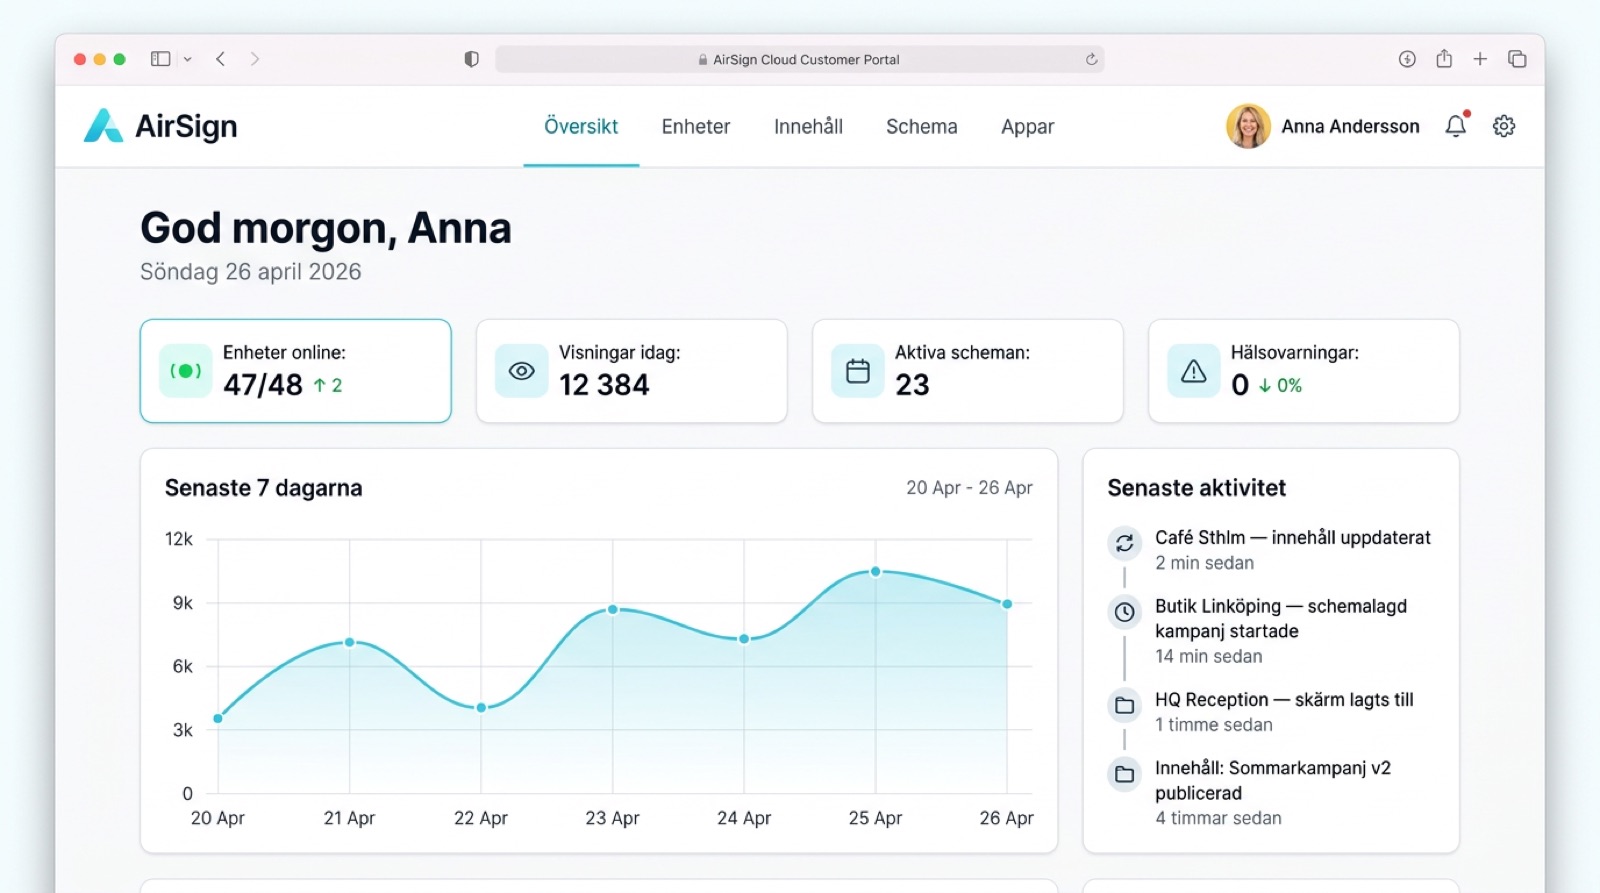Click the AirSign logo

(161, 126)
